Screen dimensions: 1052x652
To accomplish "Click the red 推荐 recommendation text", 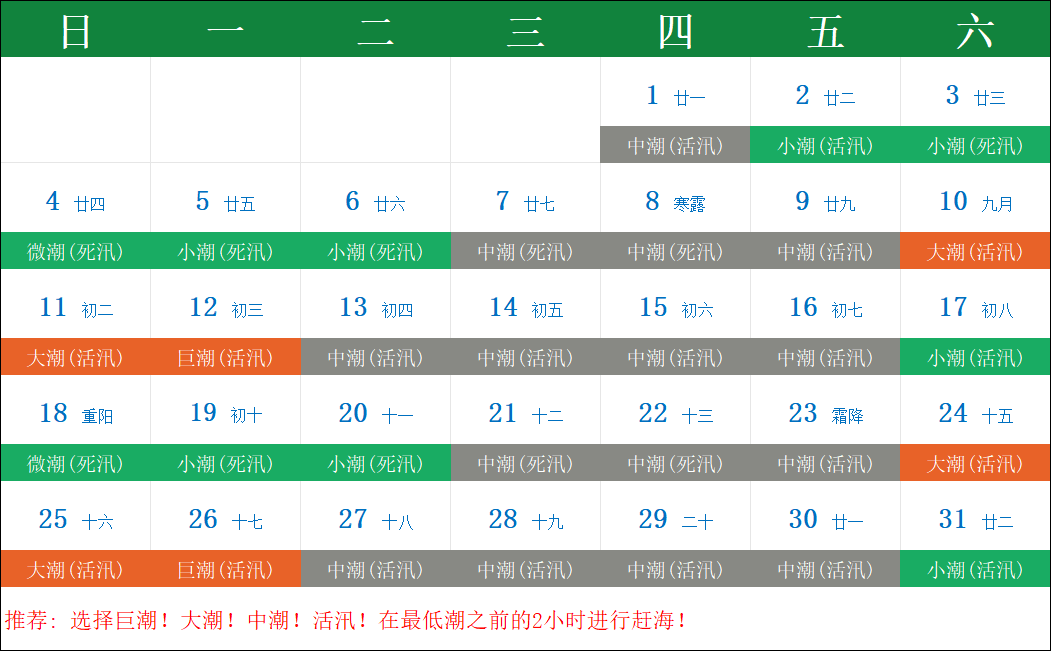I will (x=346, y=620).
